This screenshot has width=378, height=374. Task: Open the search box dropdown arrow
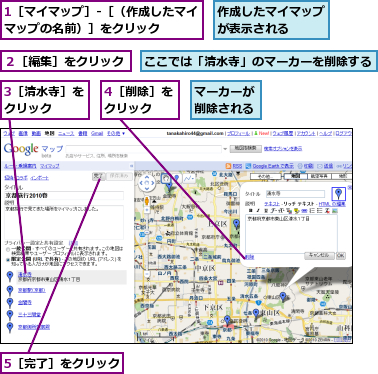[x=225, y=149]
